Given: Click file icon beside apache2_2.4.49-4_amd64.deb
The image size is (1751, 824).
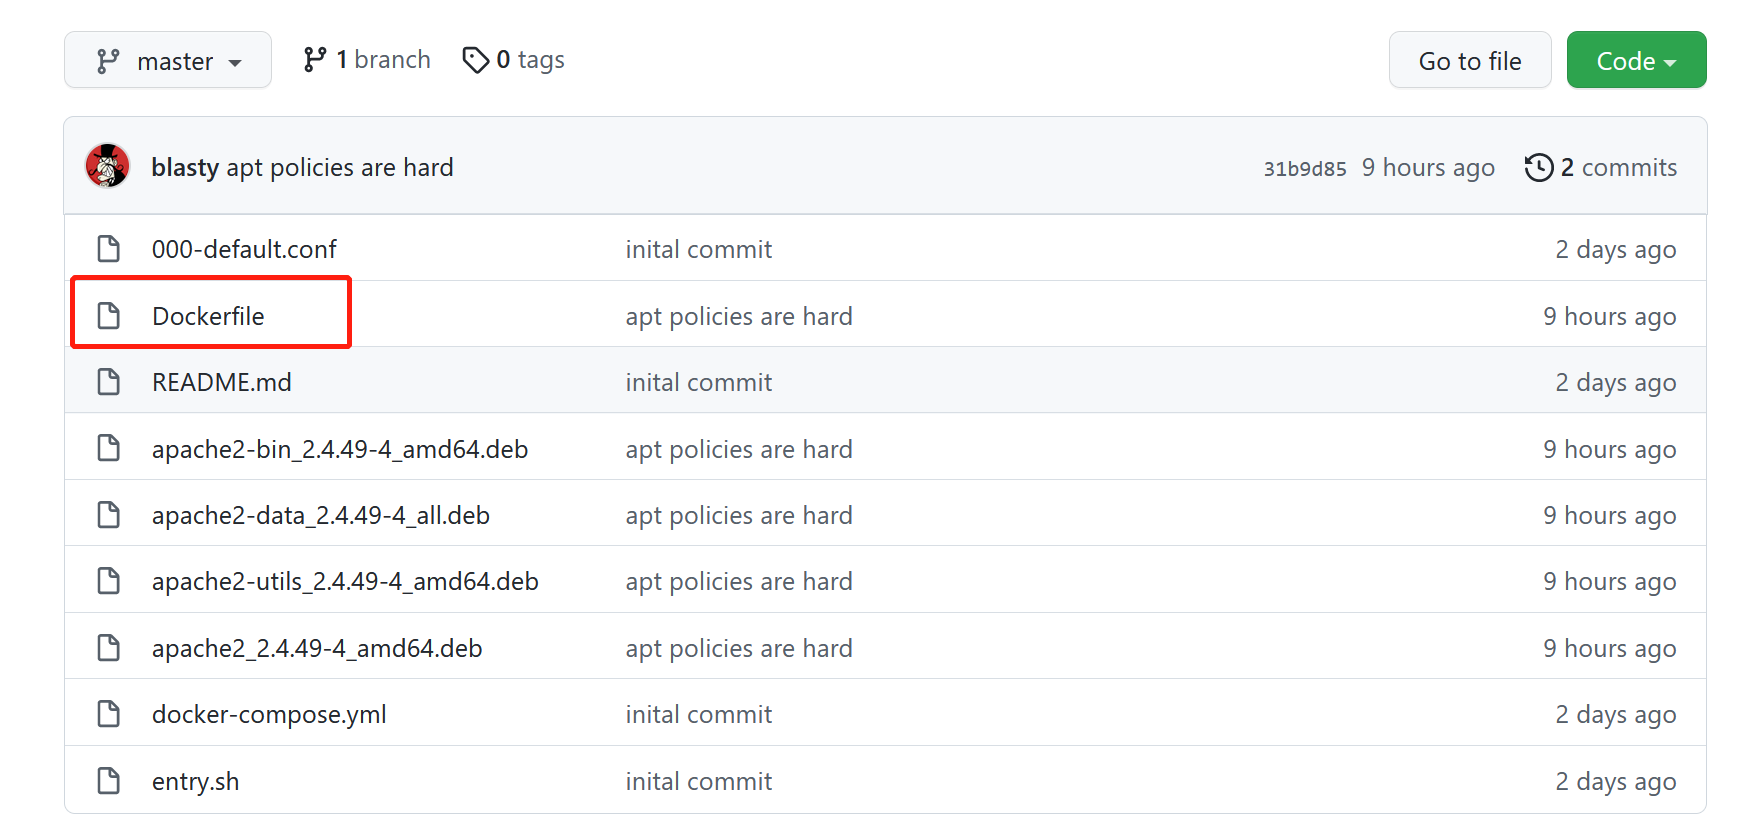Looking at the screenshot, I should coord(109,648).
